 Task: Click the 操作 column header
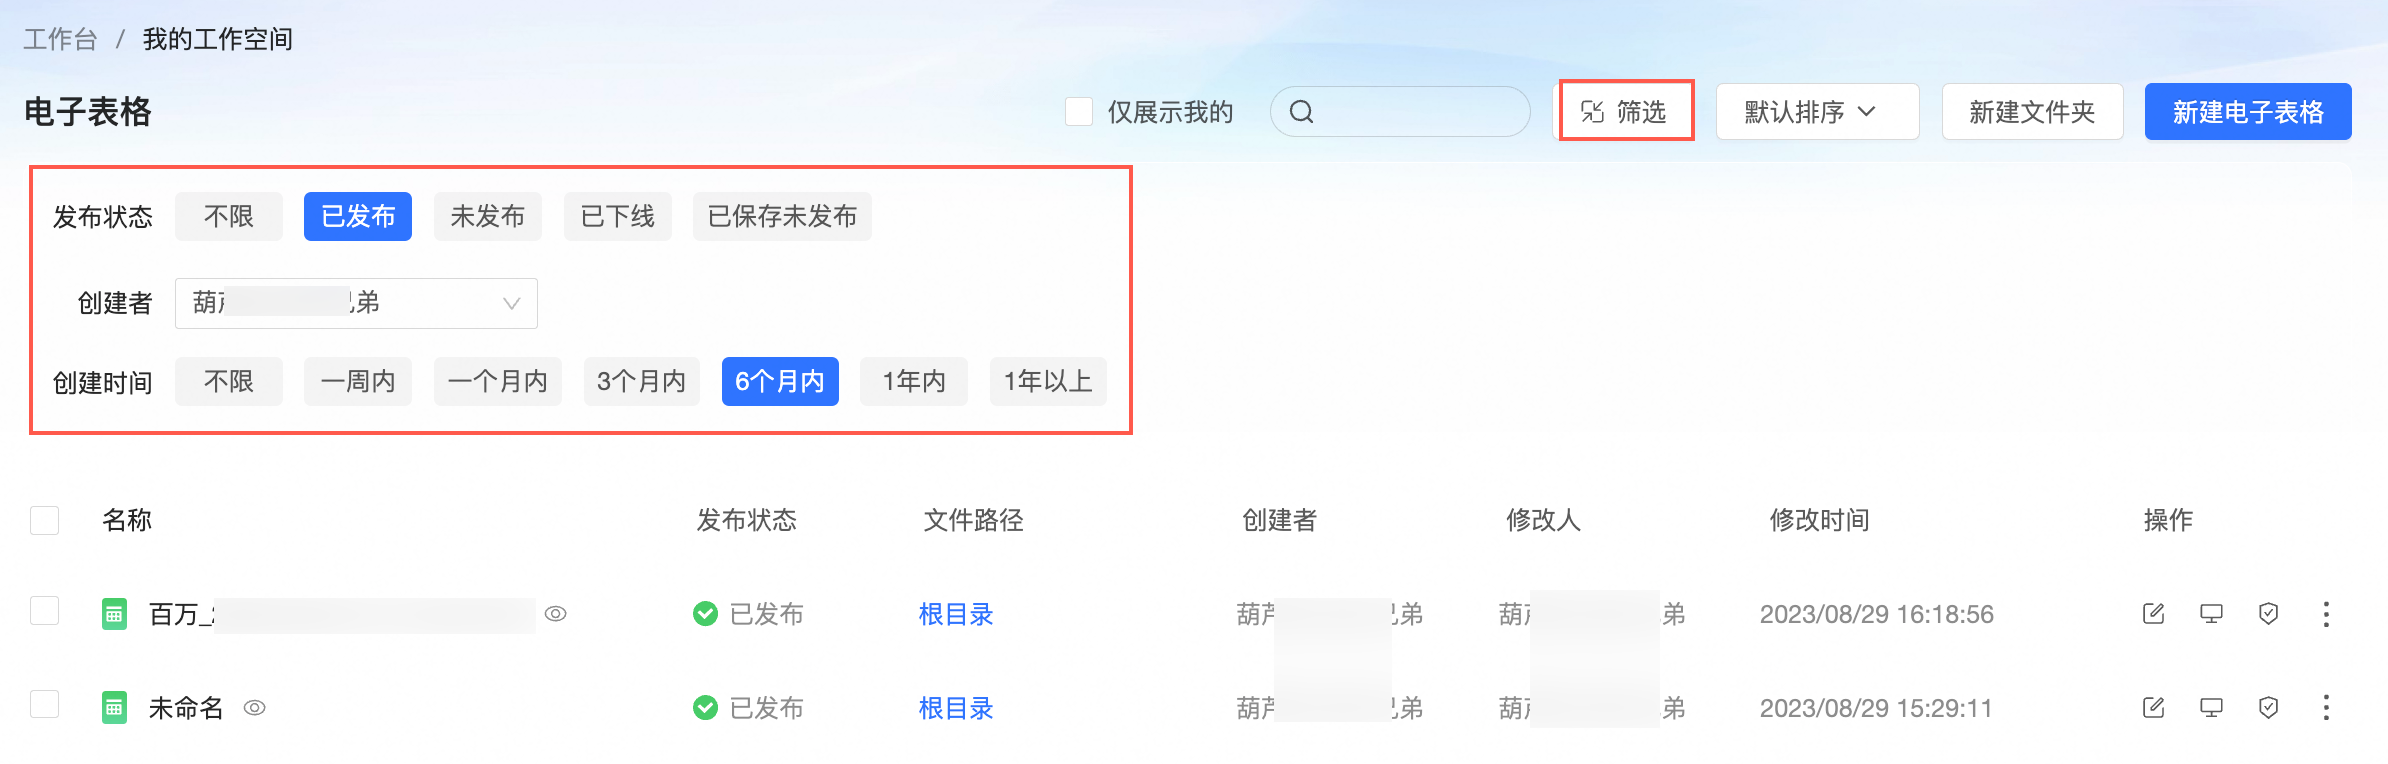pyautogui.click(x=2169, y=520)
